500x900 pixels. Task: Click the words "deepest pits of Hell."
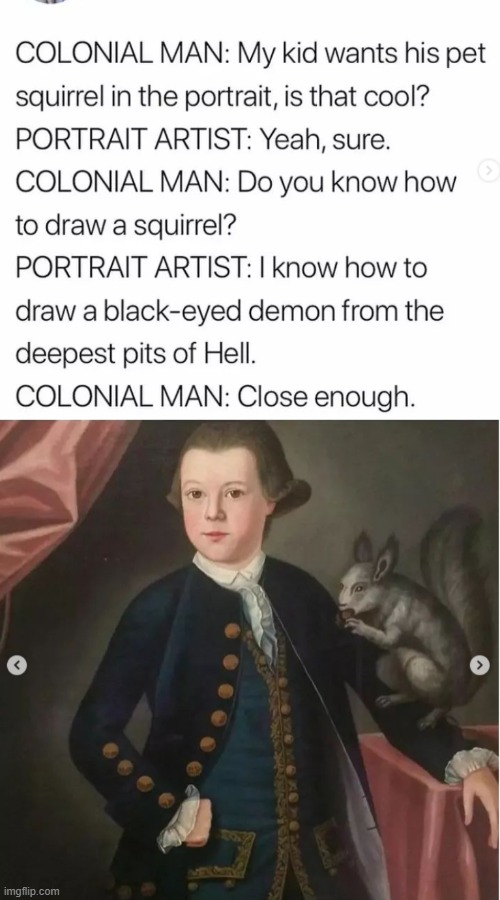click(134, 354)
